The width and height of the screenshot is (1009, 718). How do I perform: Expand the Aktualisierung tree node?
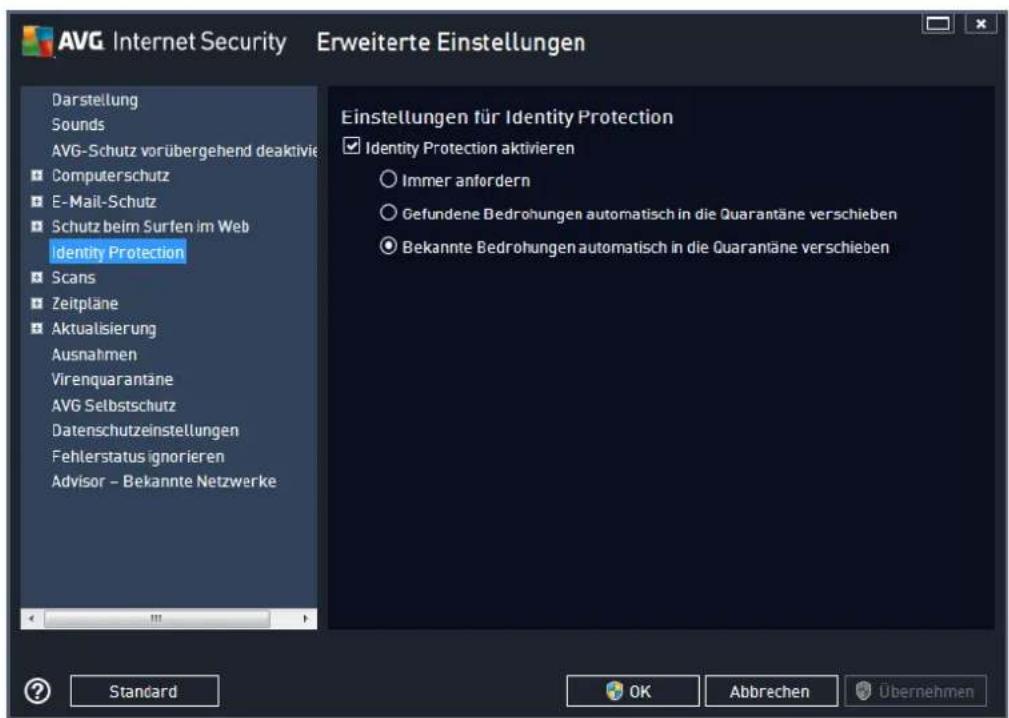37,328
